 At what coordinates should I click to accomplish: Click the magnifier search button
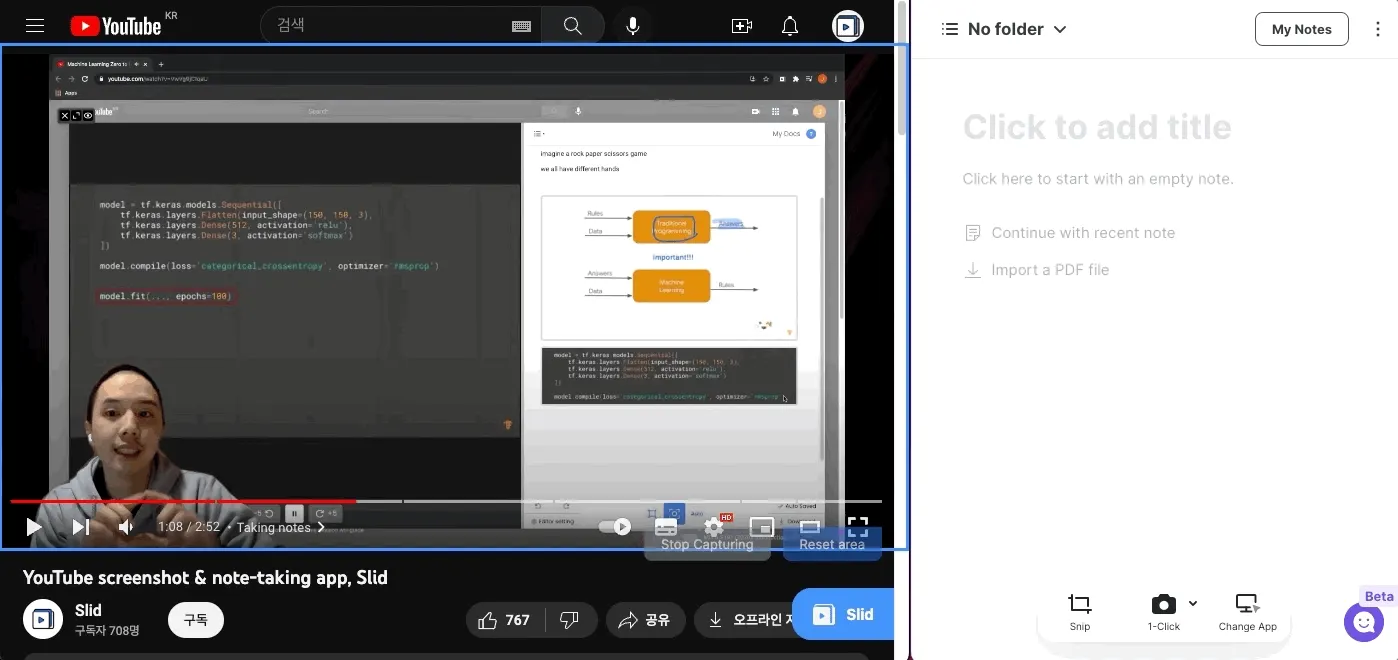[573, 26]
